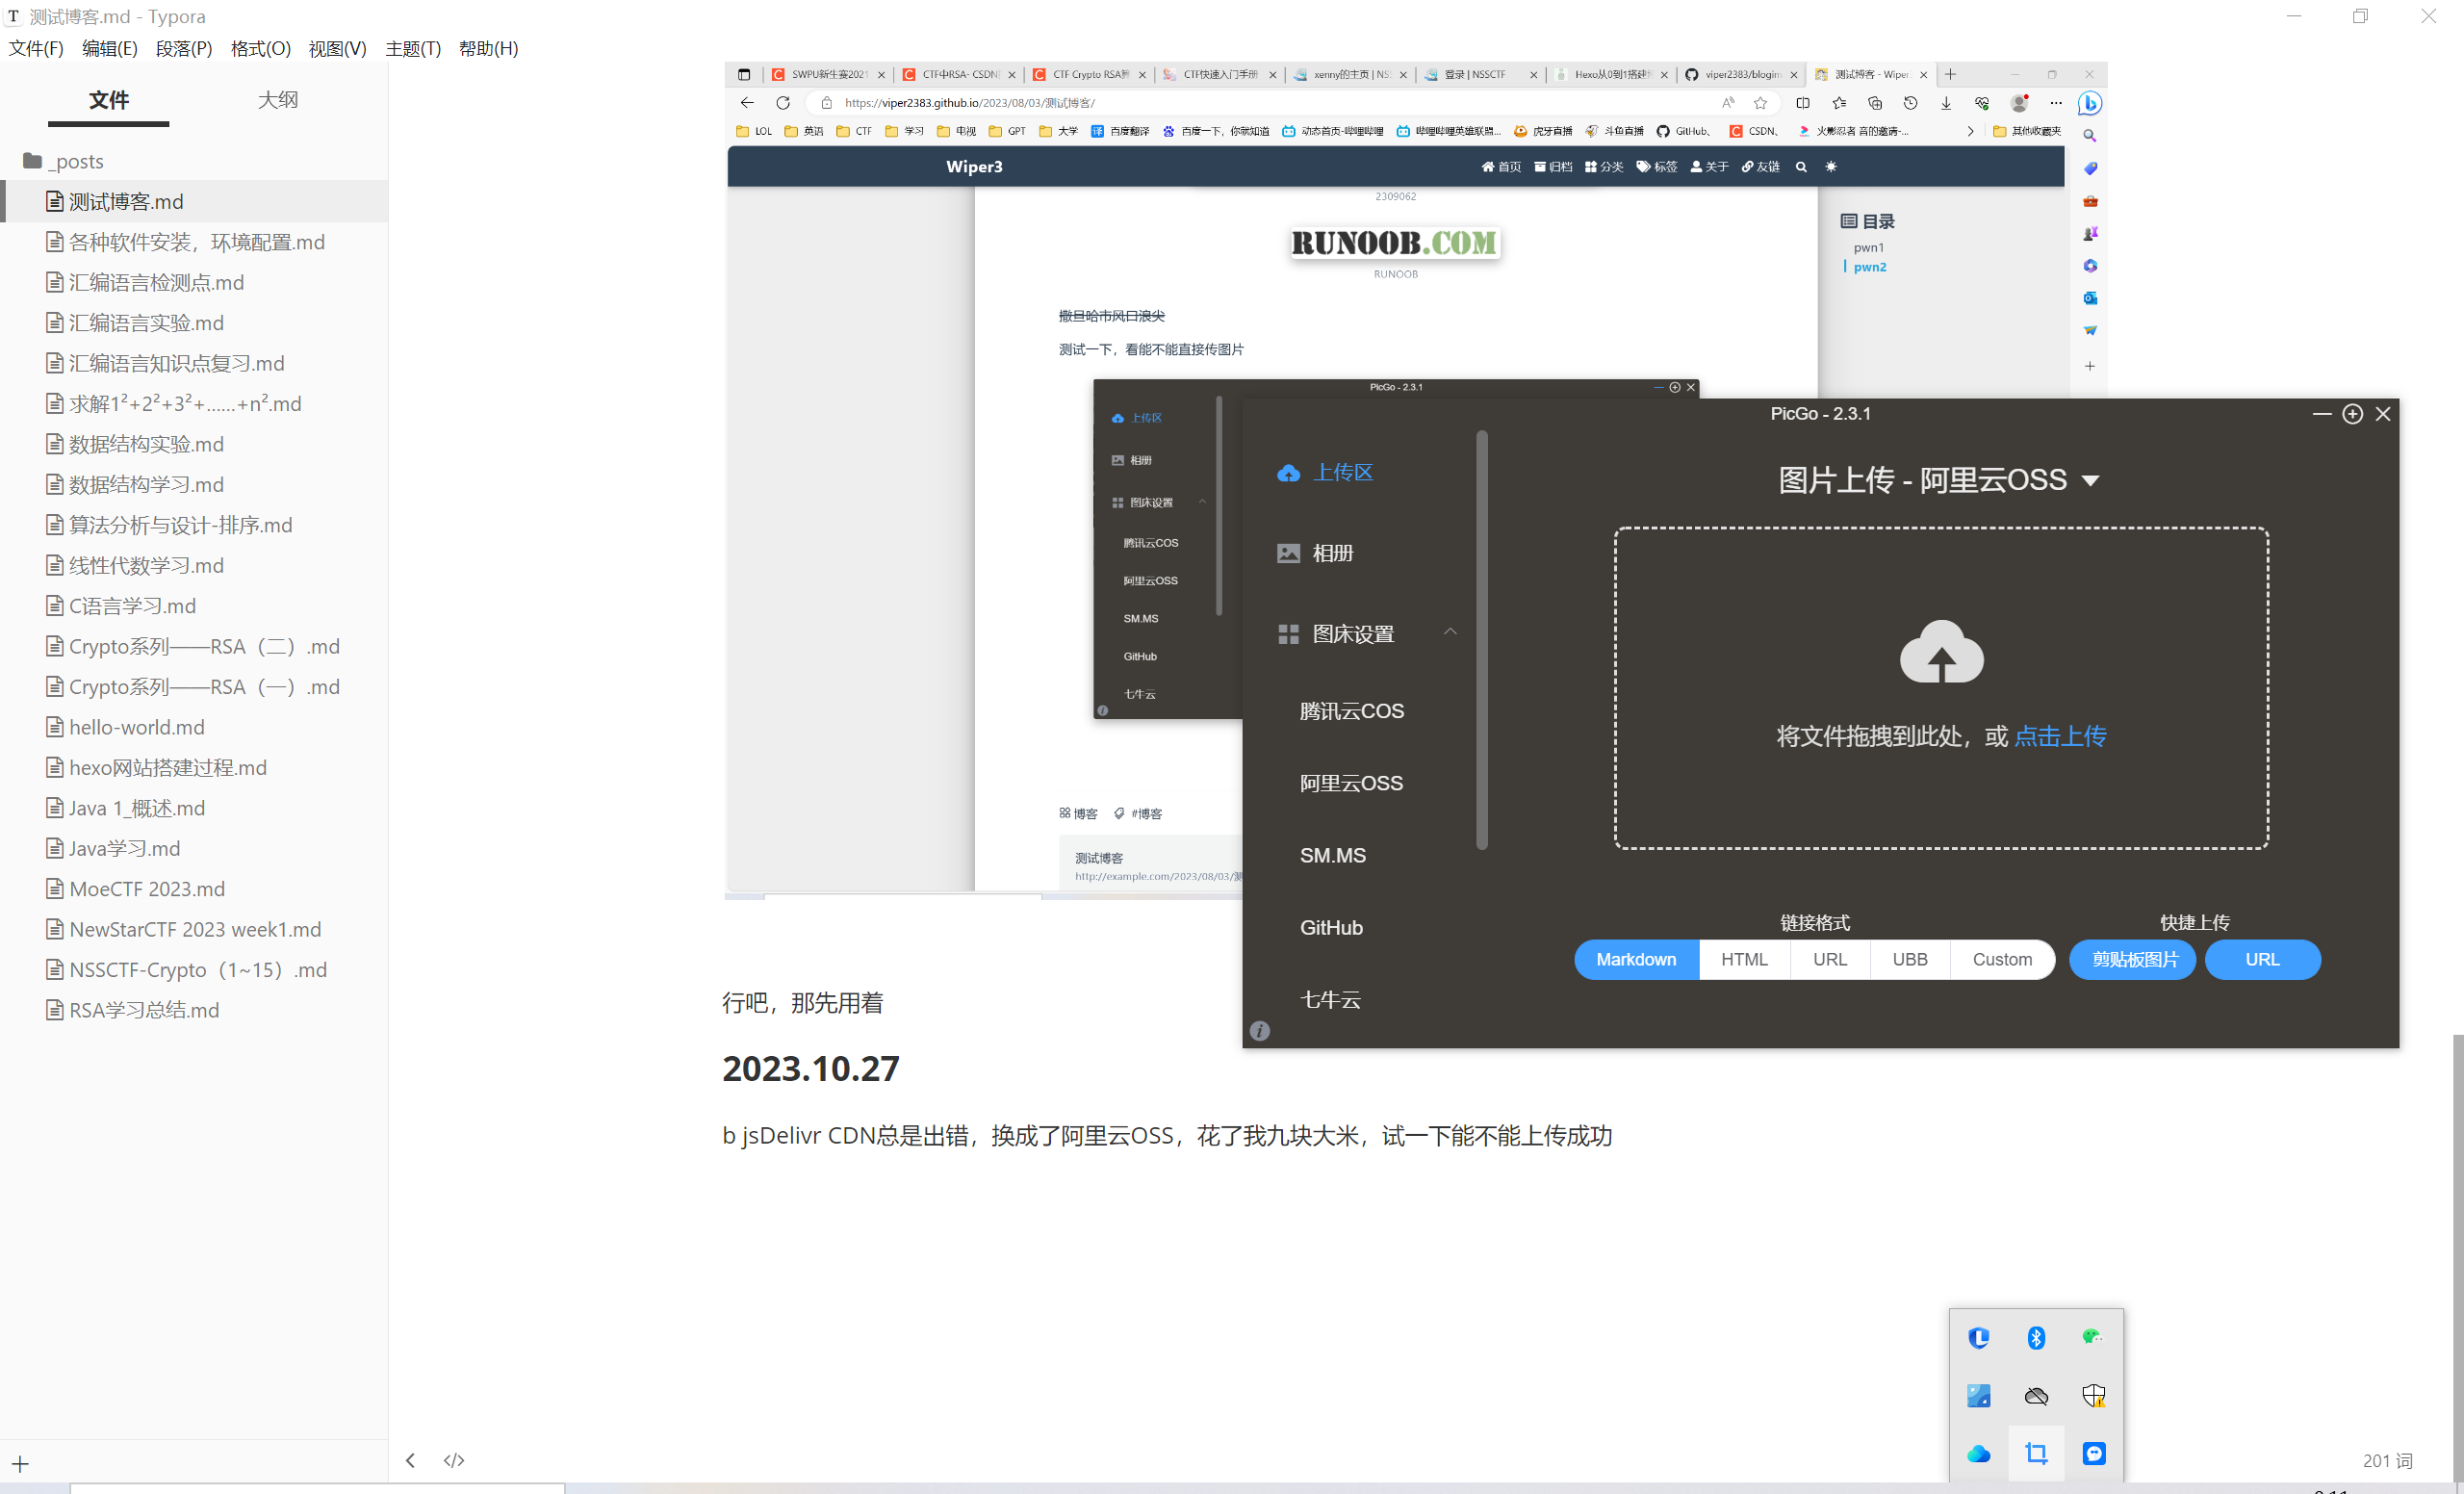Open SM.MS settings in PicGo

click(x=1332, y=855)
